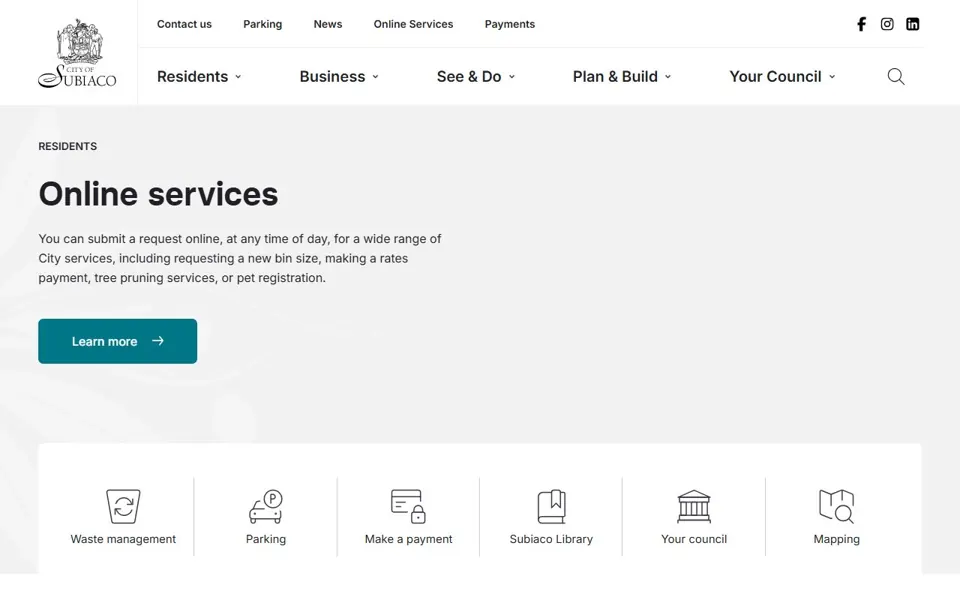The width and height of the screenshot is (960, 600).
Task: Open the See & Do main menu
Action: (469, 77)
